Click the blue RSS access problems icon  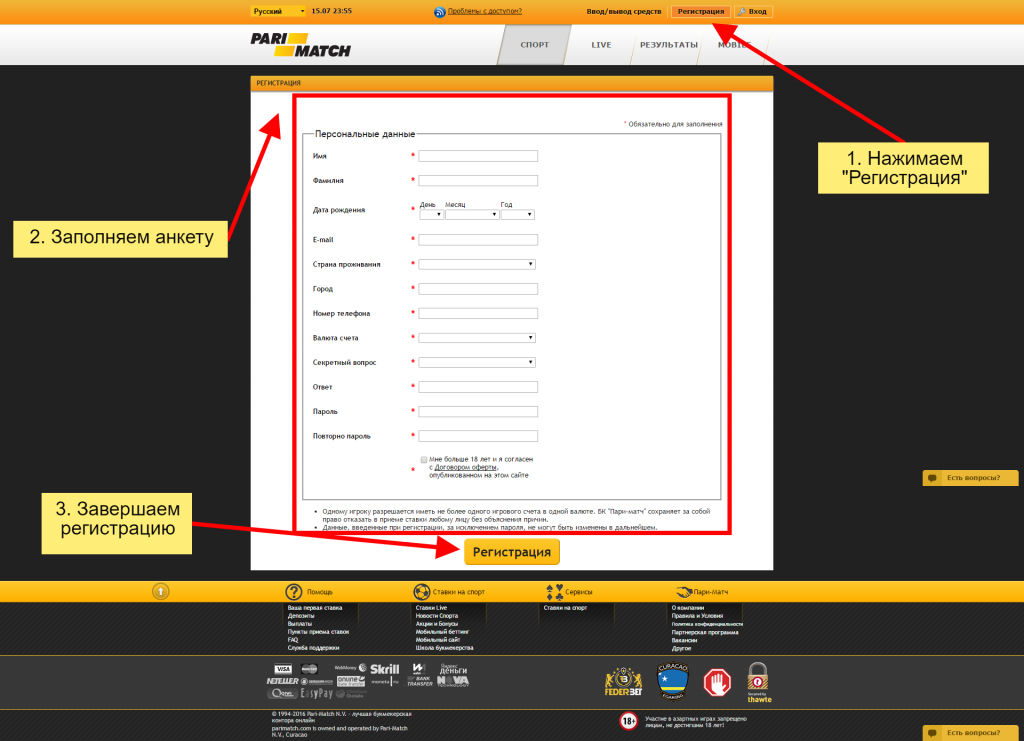(x=439, y=12)
